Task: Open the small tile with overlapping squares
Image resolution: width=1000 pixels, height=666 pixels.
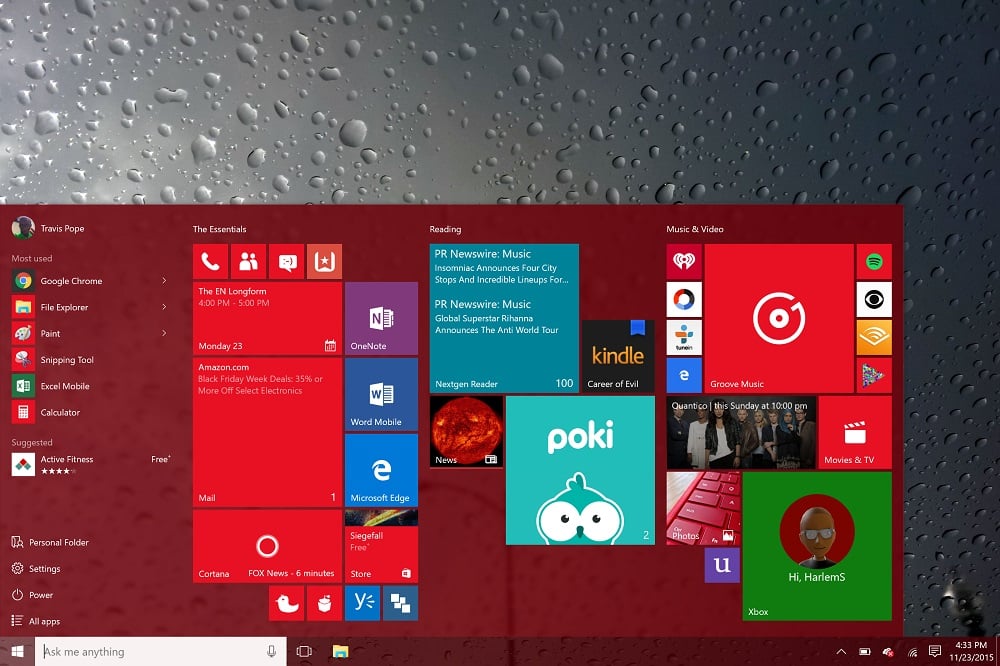Action: click(401, 603)
